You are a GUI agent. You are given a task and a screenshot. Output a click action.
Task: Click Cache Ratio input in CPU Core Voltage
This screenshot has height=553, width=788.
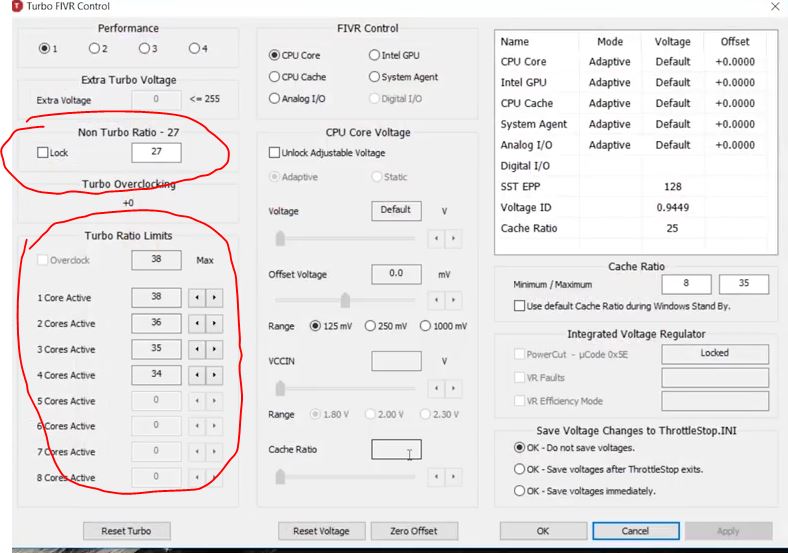point(397,449)
